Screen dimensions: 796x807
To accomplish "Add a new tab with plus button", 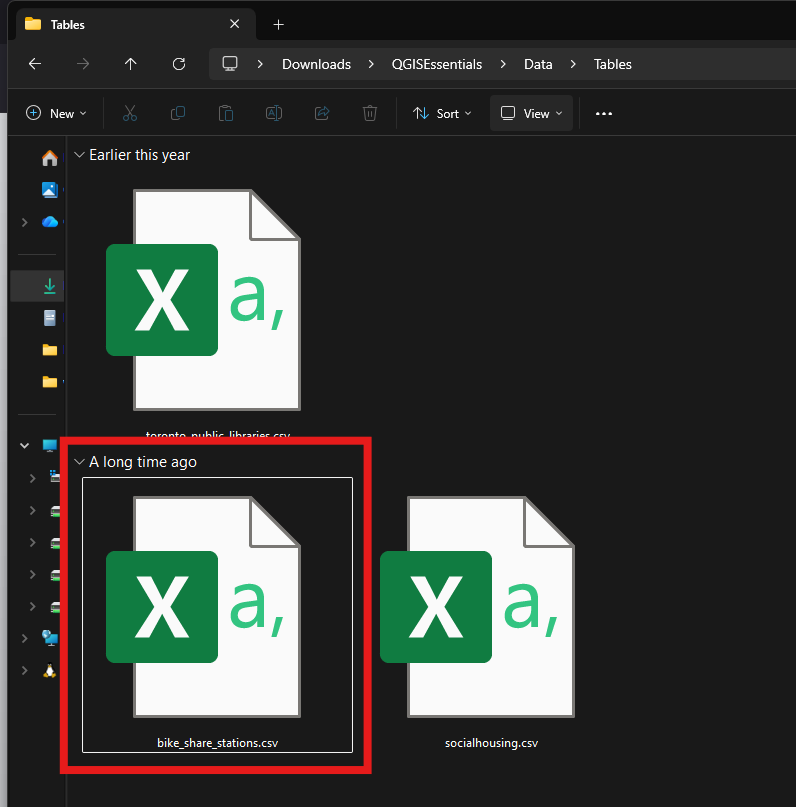I will [x=278, y=24].
